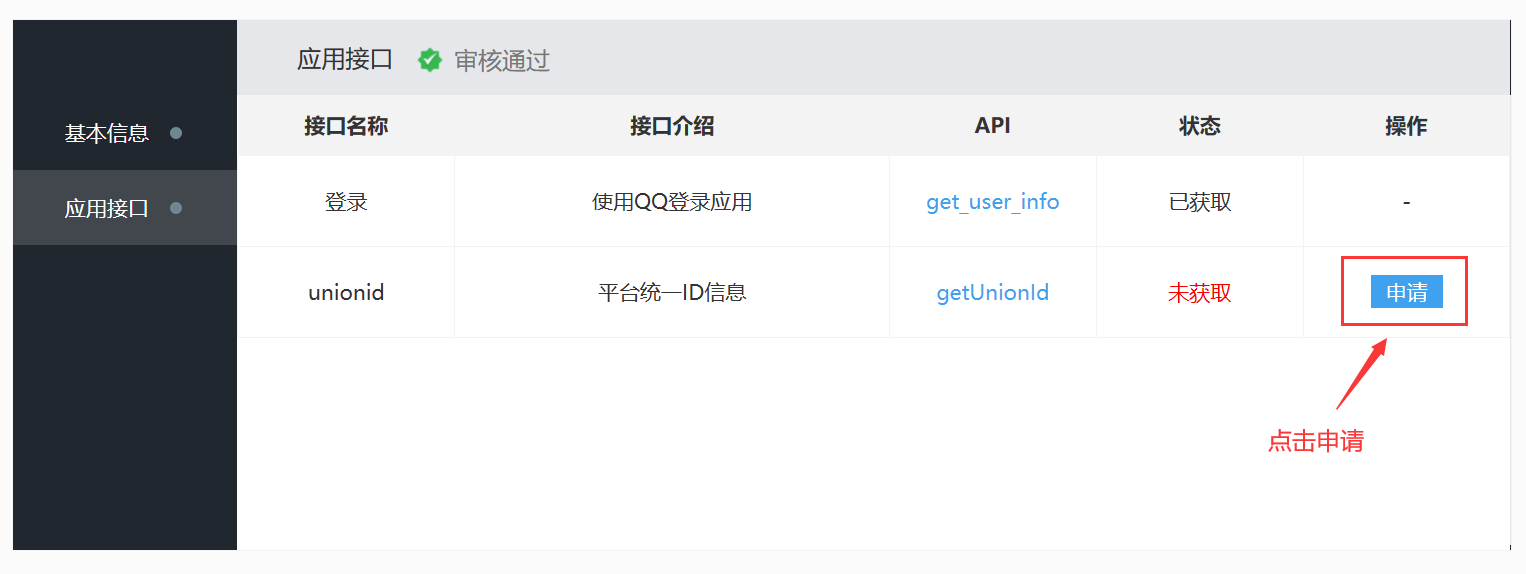Screen dimensions: 1526x574
Task: Click the 已获取 status of login row
Action: coord(1199,202)
